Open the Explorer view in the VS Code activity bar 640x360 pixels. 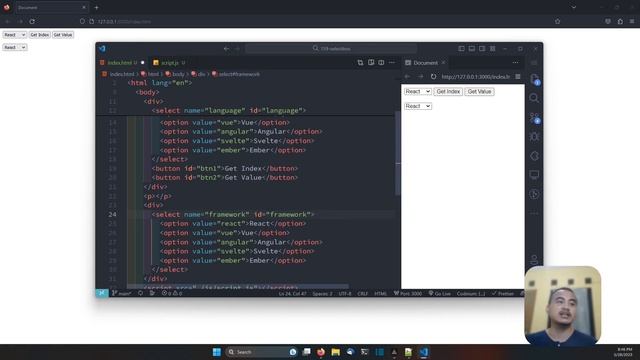[x=534, y=79]
